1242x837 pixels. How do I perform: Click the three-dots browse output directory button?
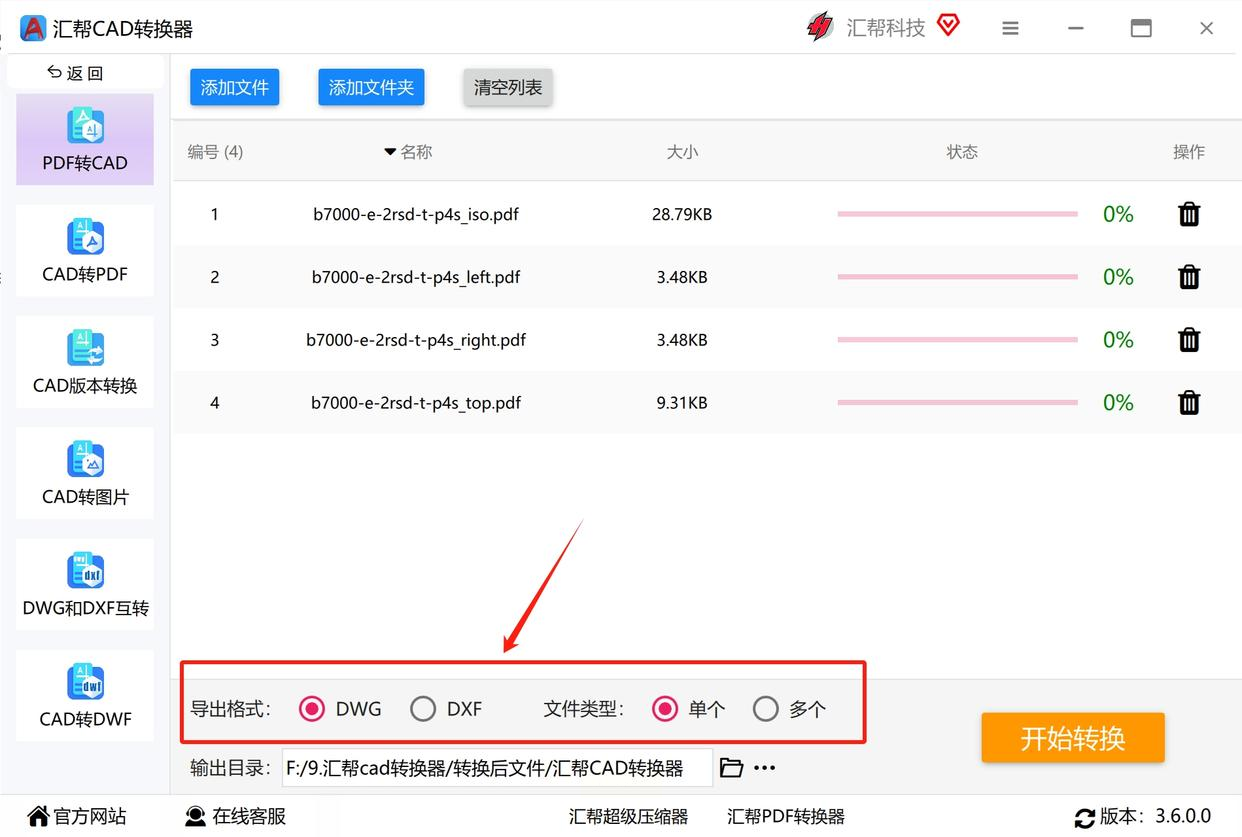click(765, 768)
